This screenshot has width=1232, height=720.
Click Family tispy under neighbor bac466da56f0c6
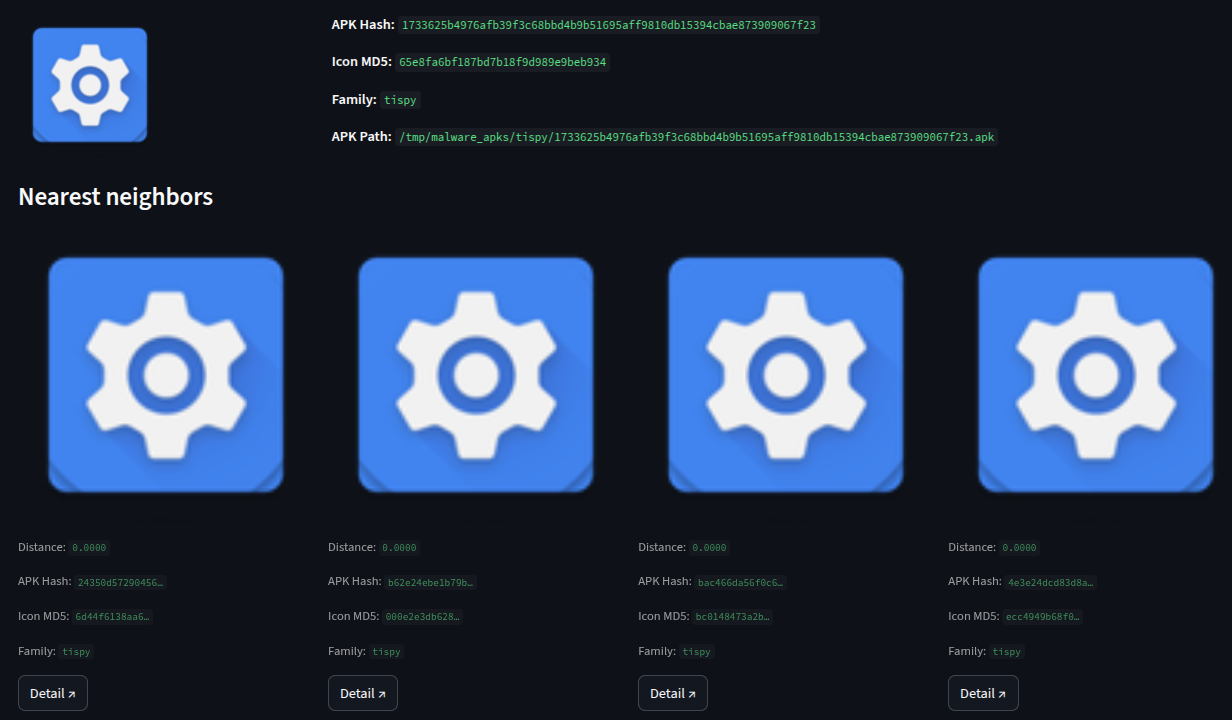coord(696,652)
